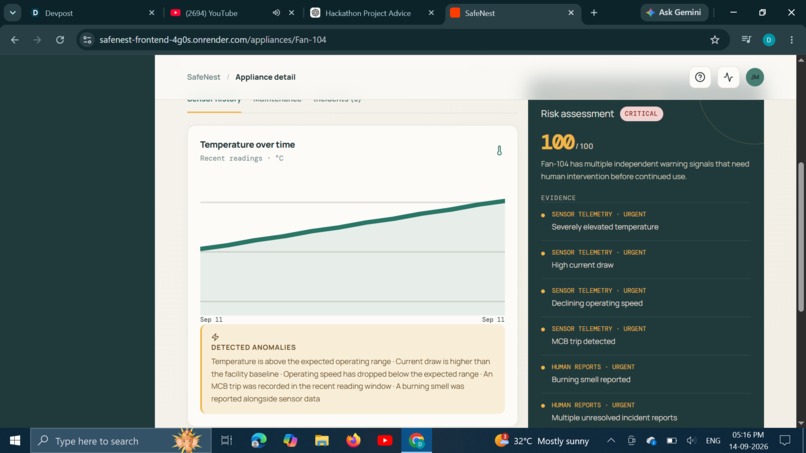
Task: Select 'Declining operating speed' evidence
Action: point(597,303)
